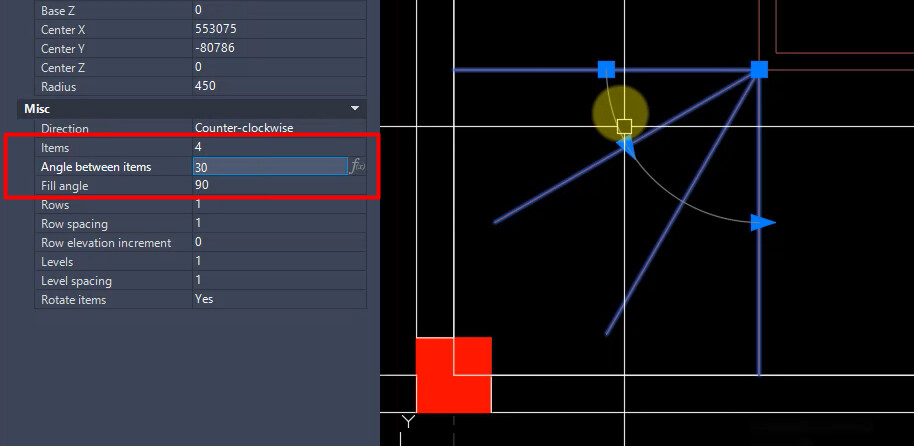This screenshot has width=914, height=446.
Task: Click the square grip on the horizontal line
Action: coord(606,69)
